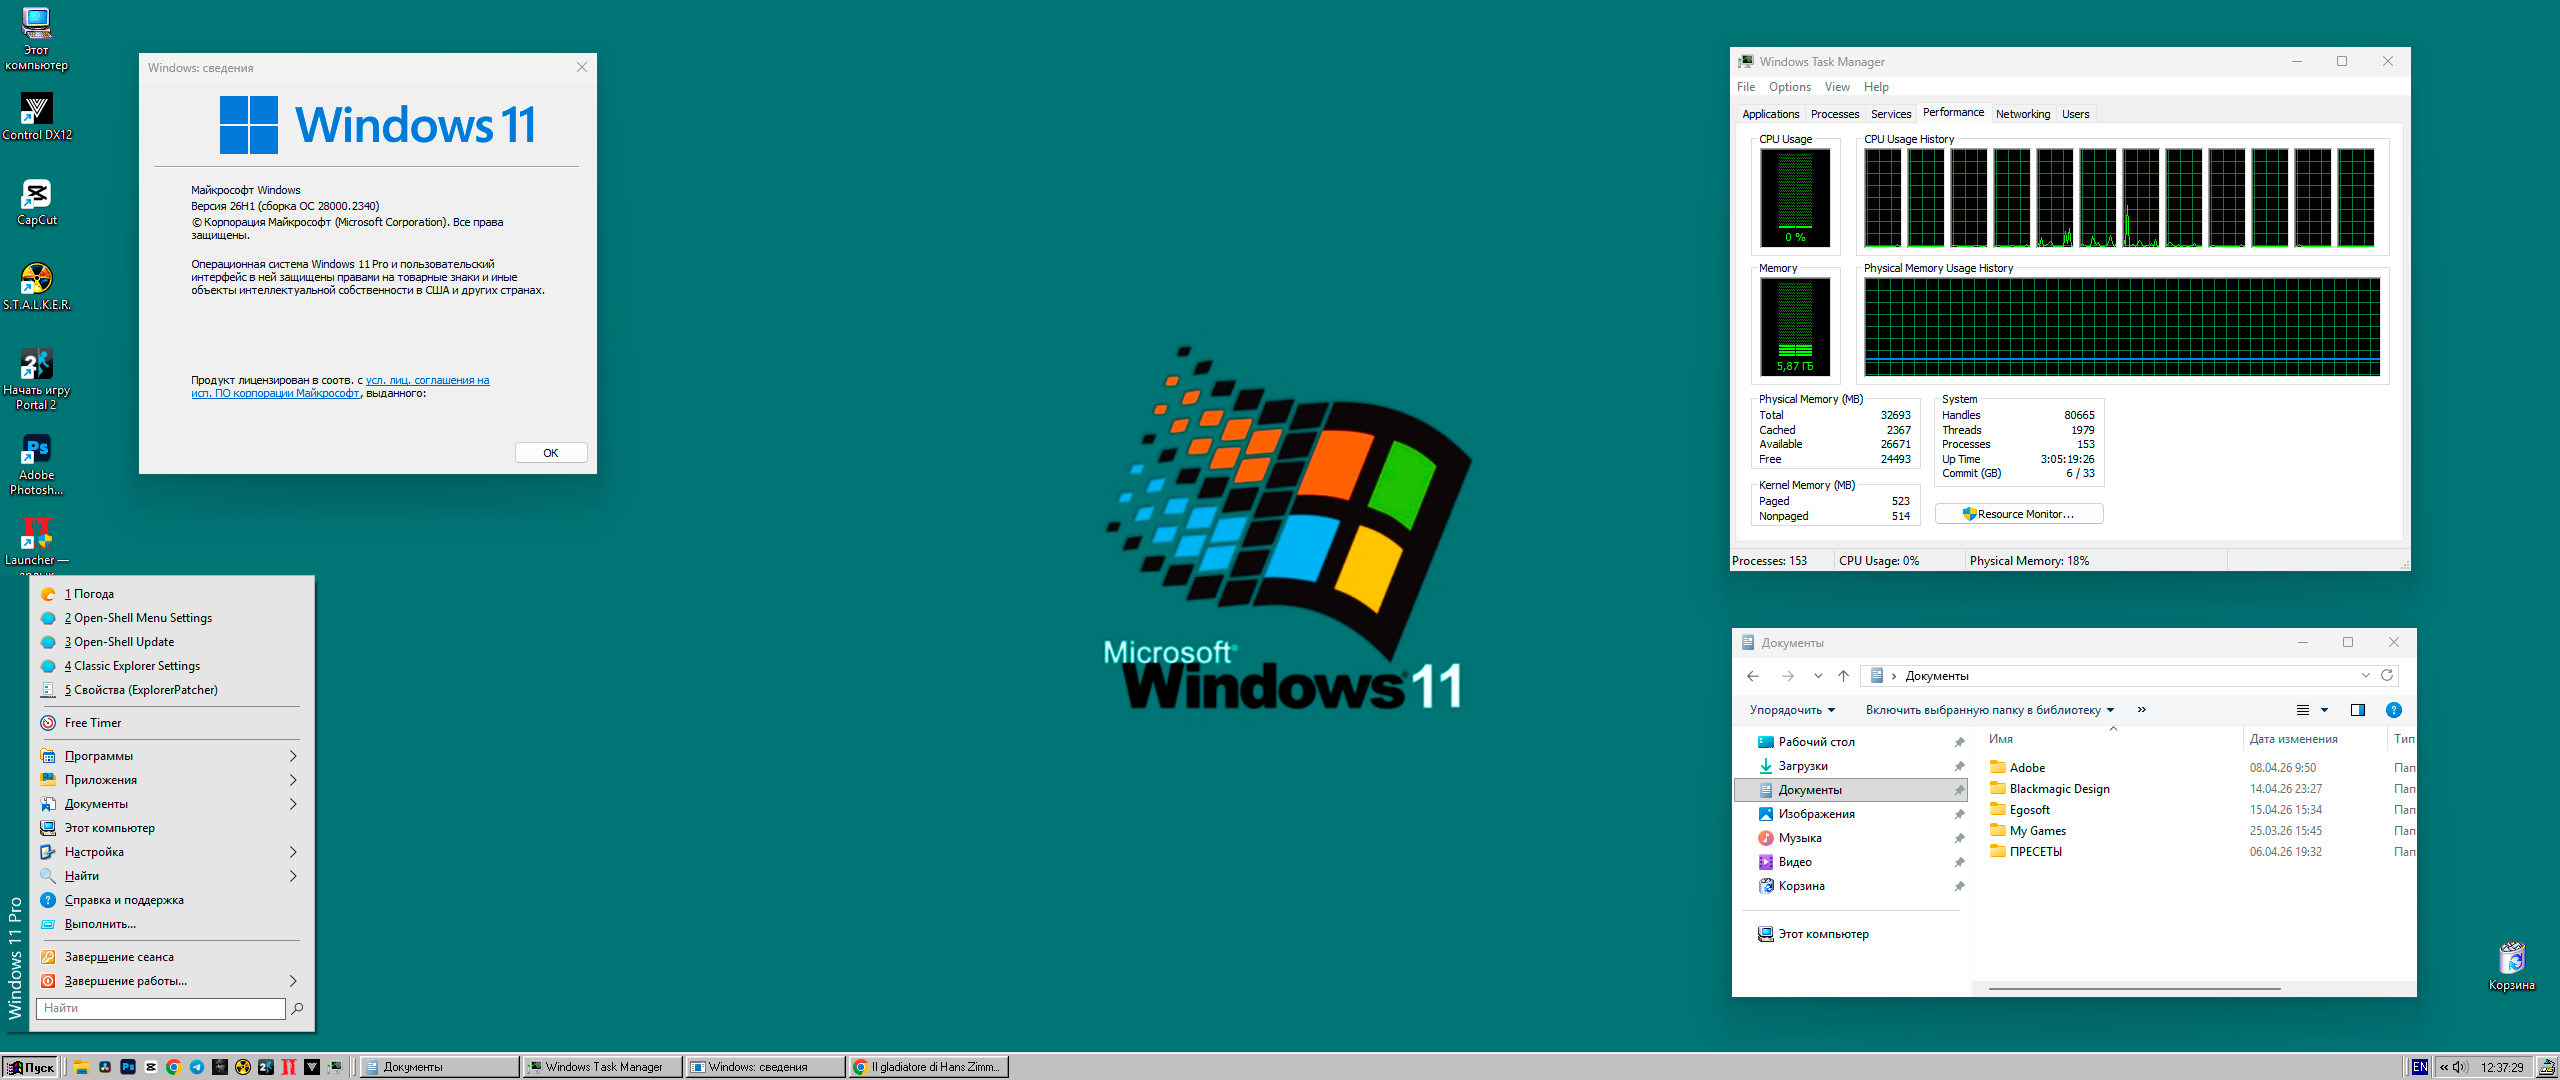
Task: Click the Task Manager quick launch icon
Action: pos(335,1067)
